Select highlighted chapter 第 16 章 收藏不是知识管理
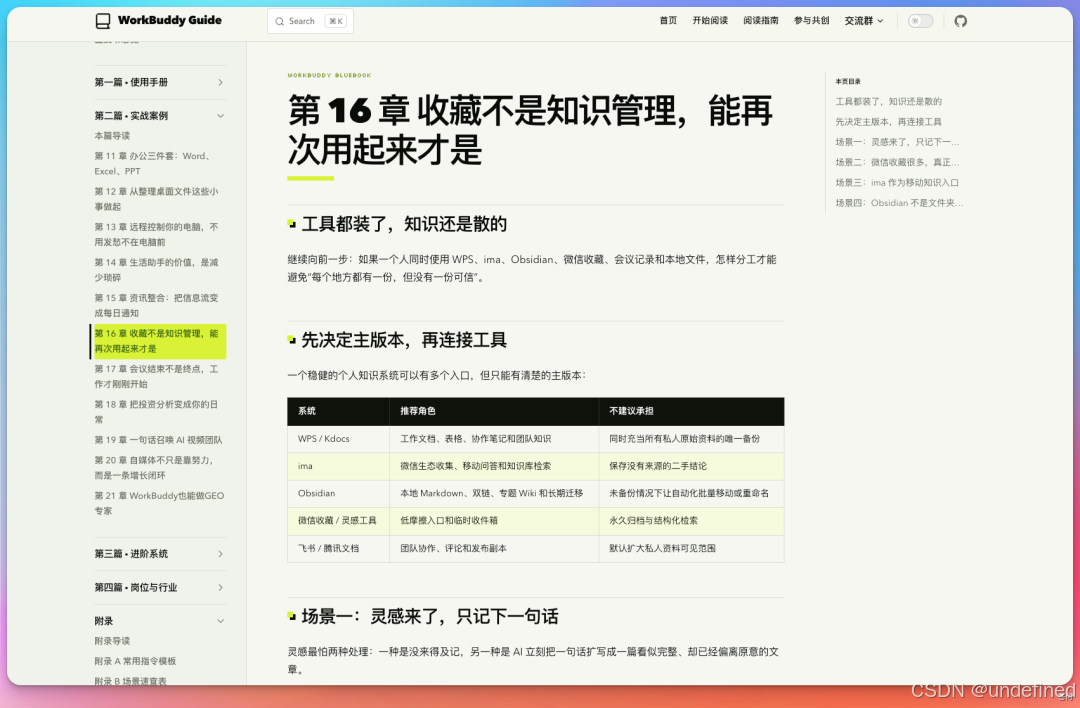Screen dimensions: 1080x708 pos(158,341)
